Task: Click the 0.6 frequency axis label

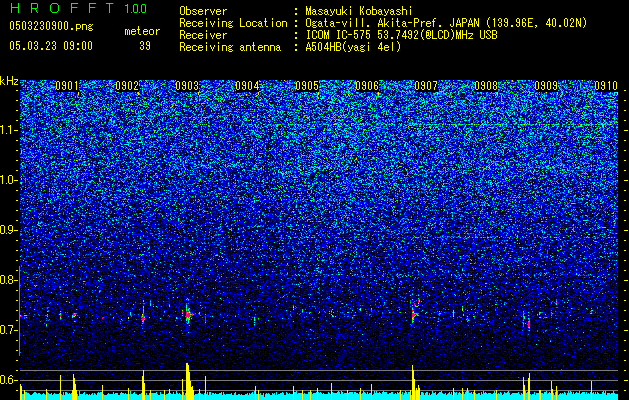Action: pos(9,380)
